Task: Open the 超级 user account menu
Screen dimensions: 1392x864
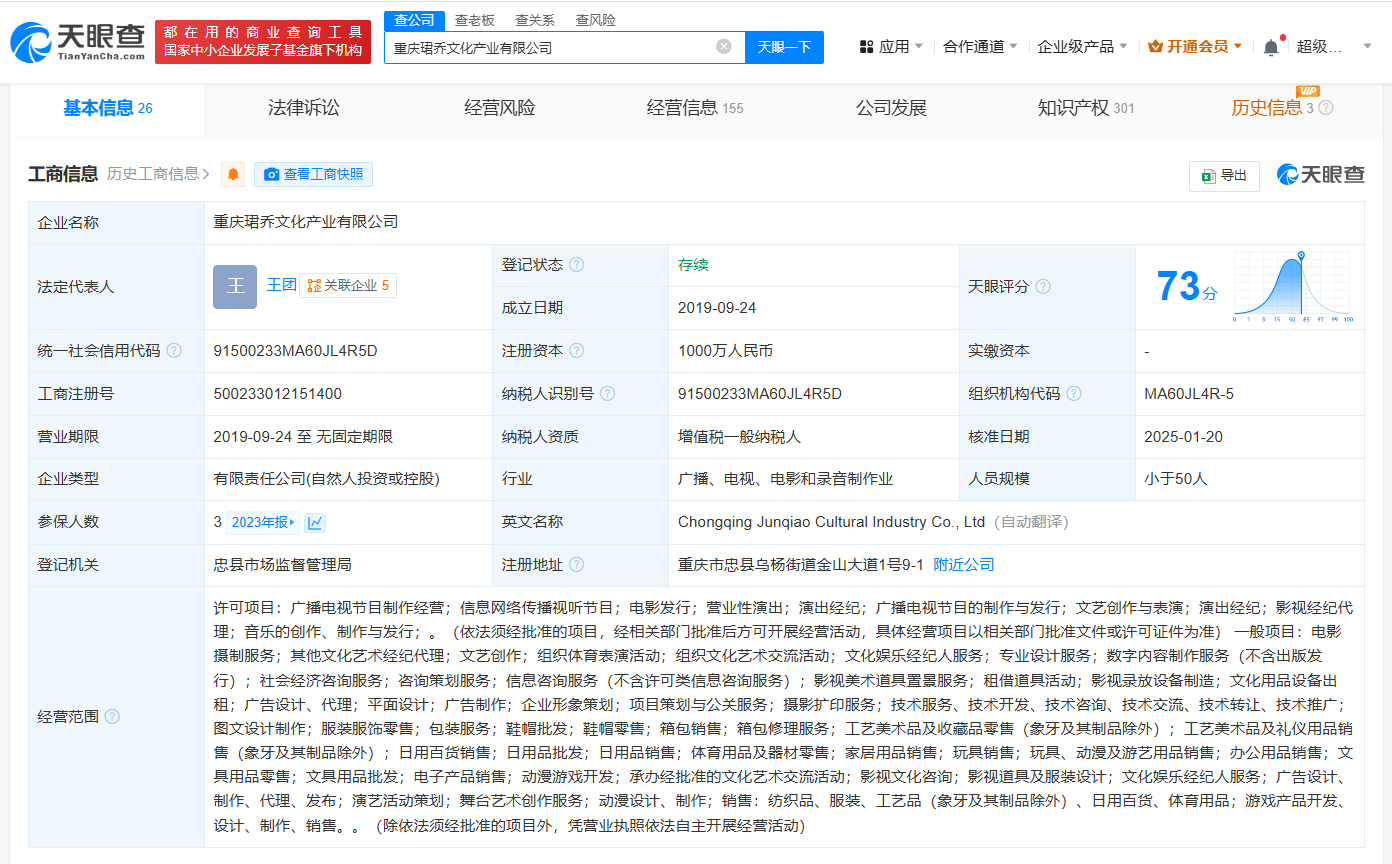Action: [1334, 47]
